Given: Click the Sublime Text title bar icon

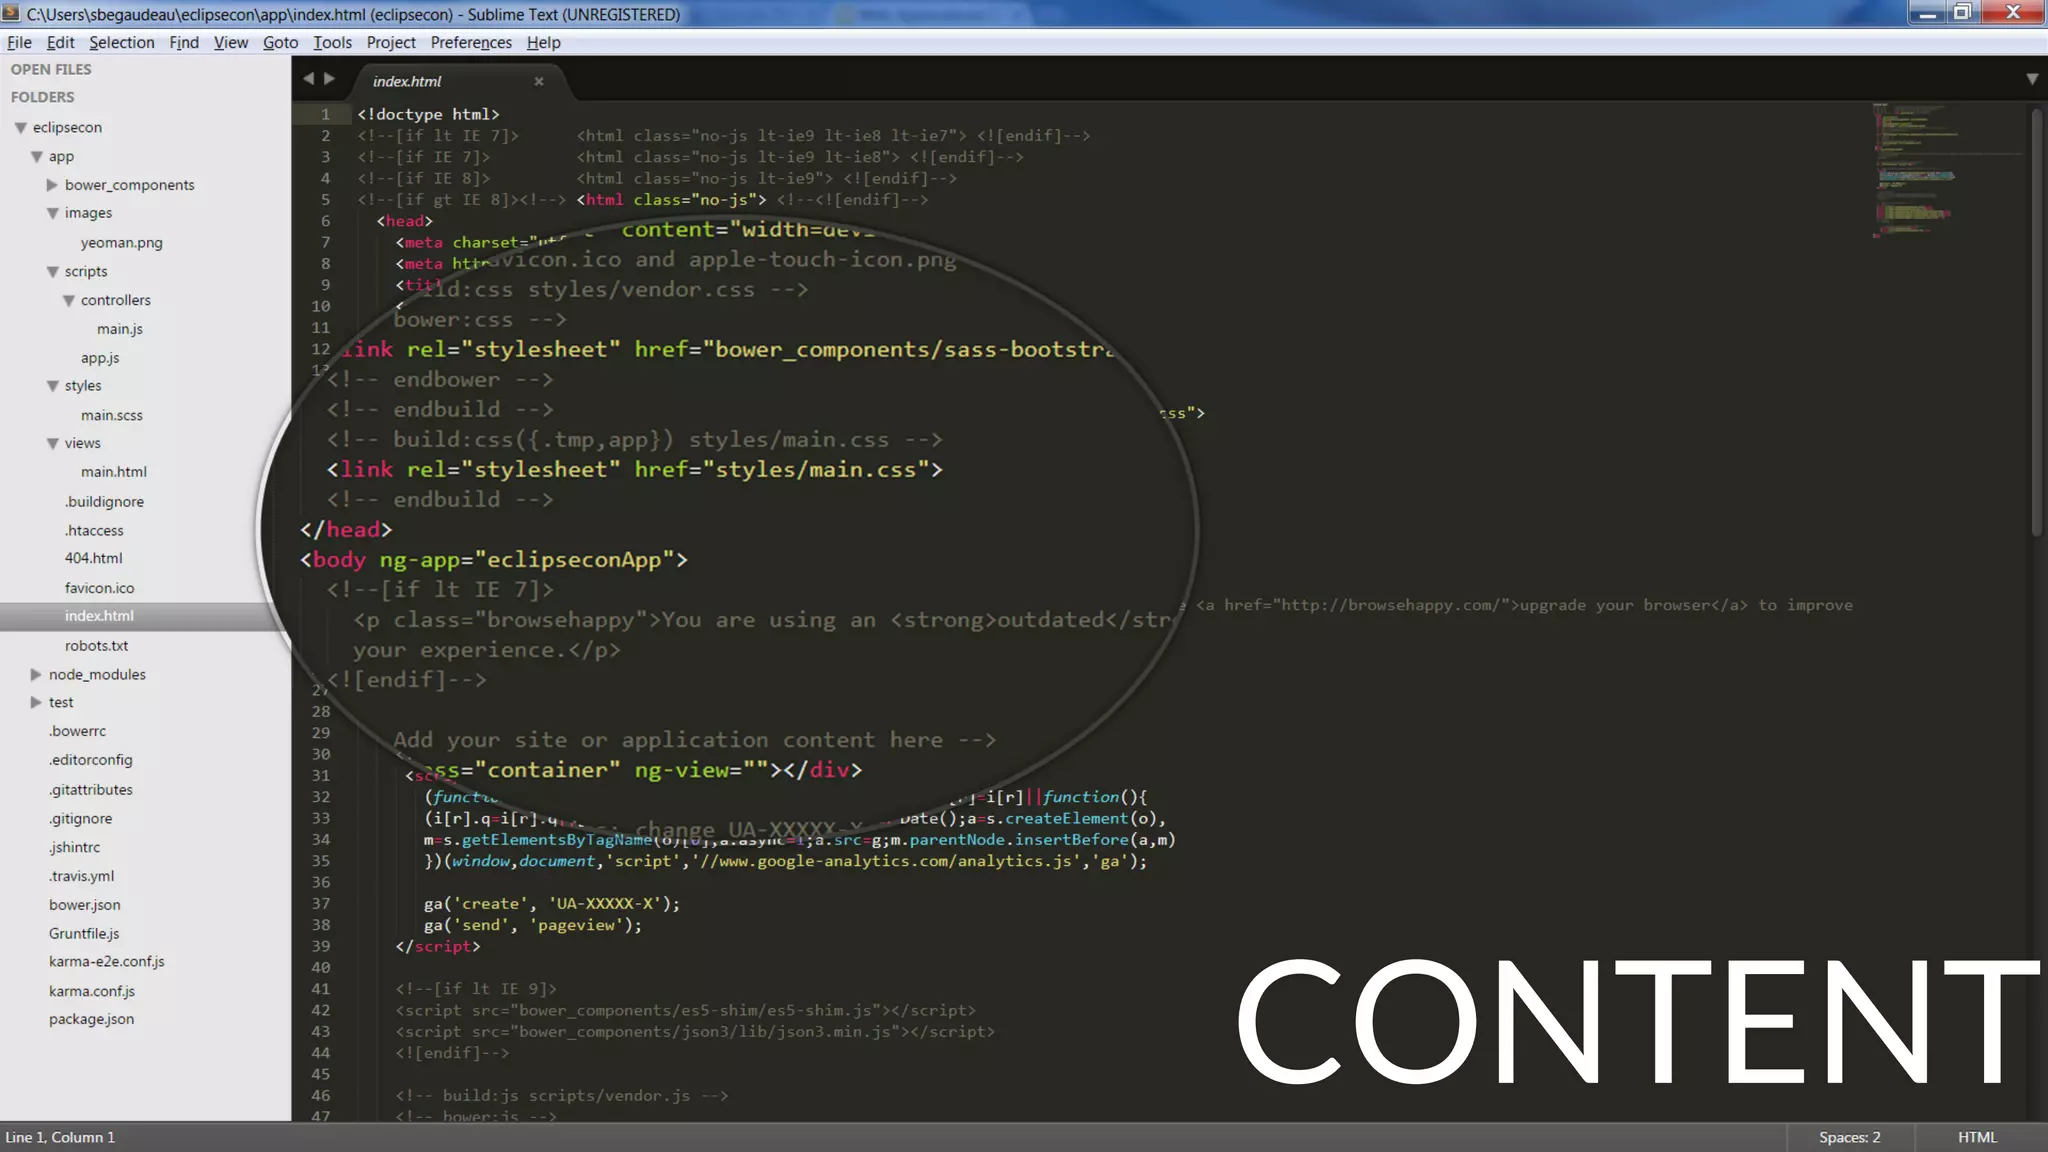Looking at the screenshot, I should pos(11,14).
